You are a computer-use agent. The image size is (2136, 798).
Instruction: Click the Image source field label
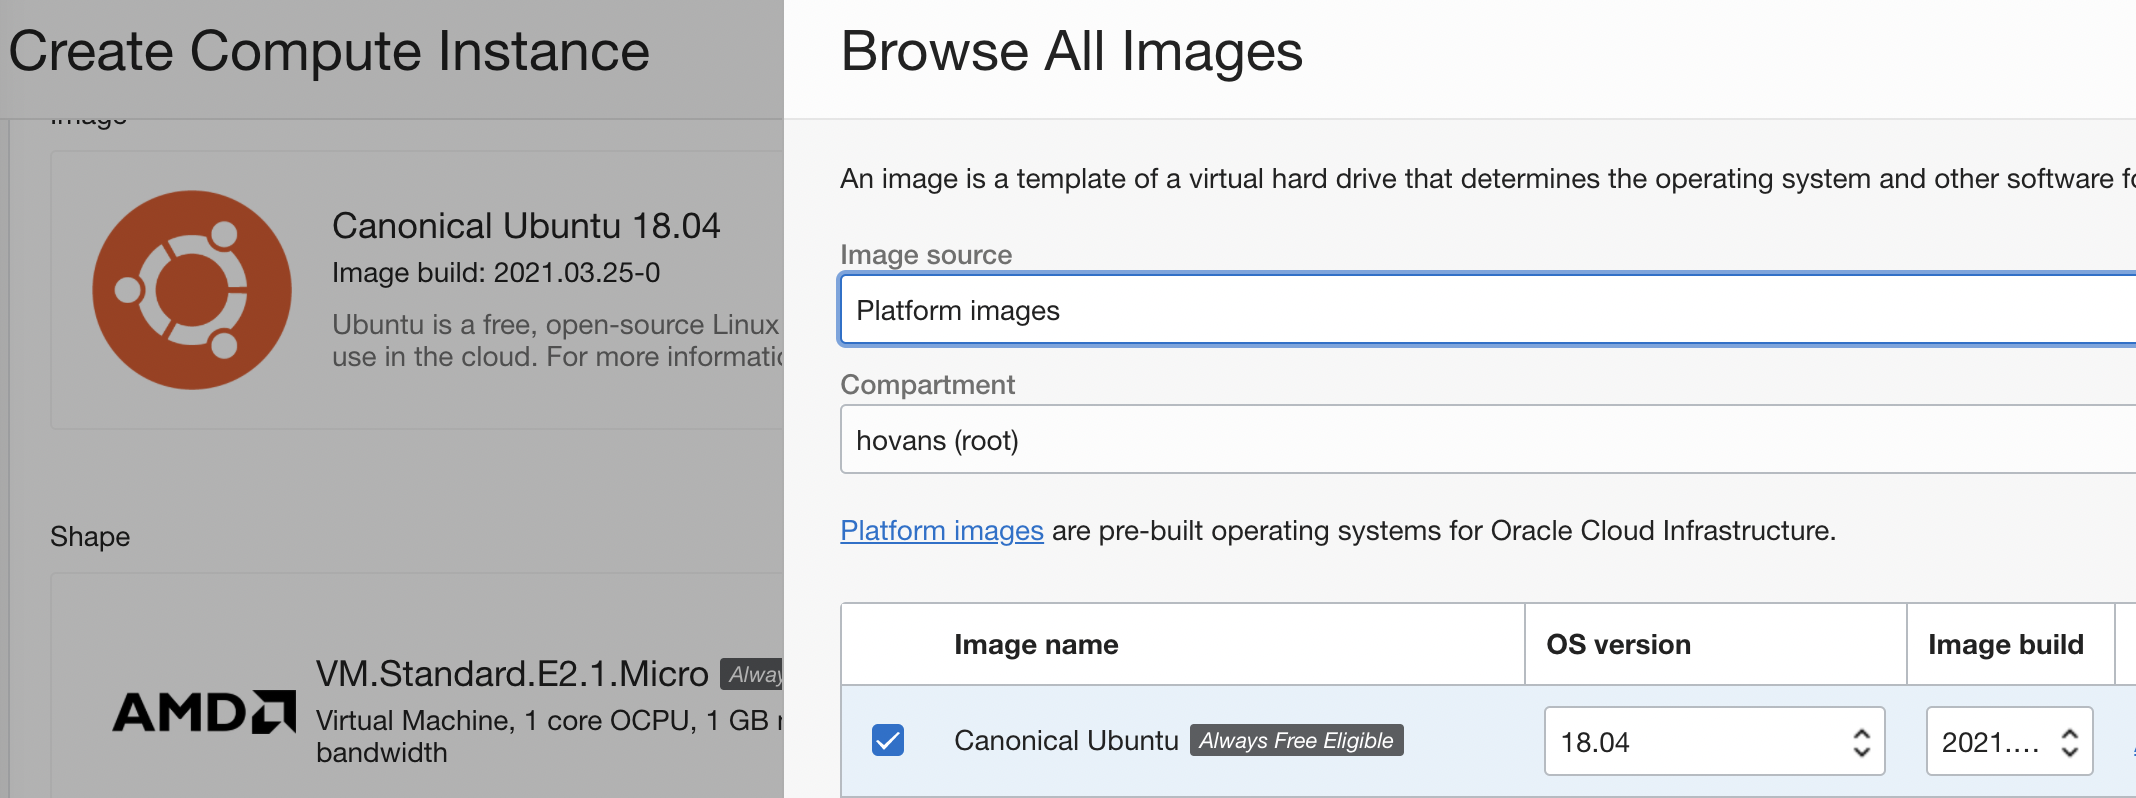point(926,255)
